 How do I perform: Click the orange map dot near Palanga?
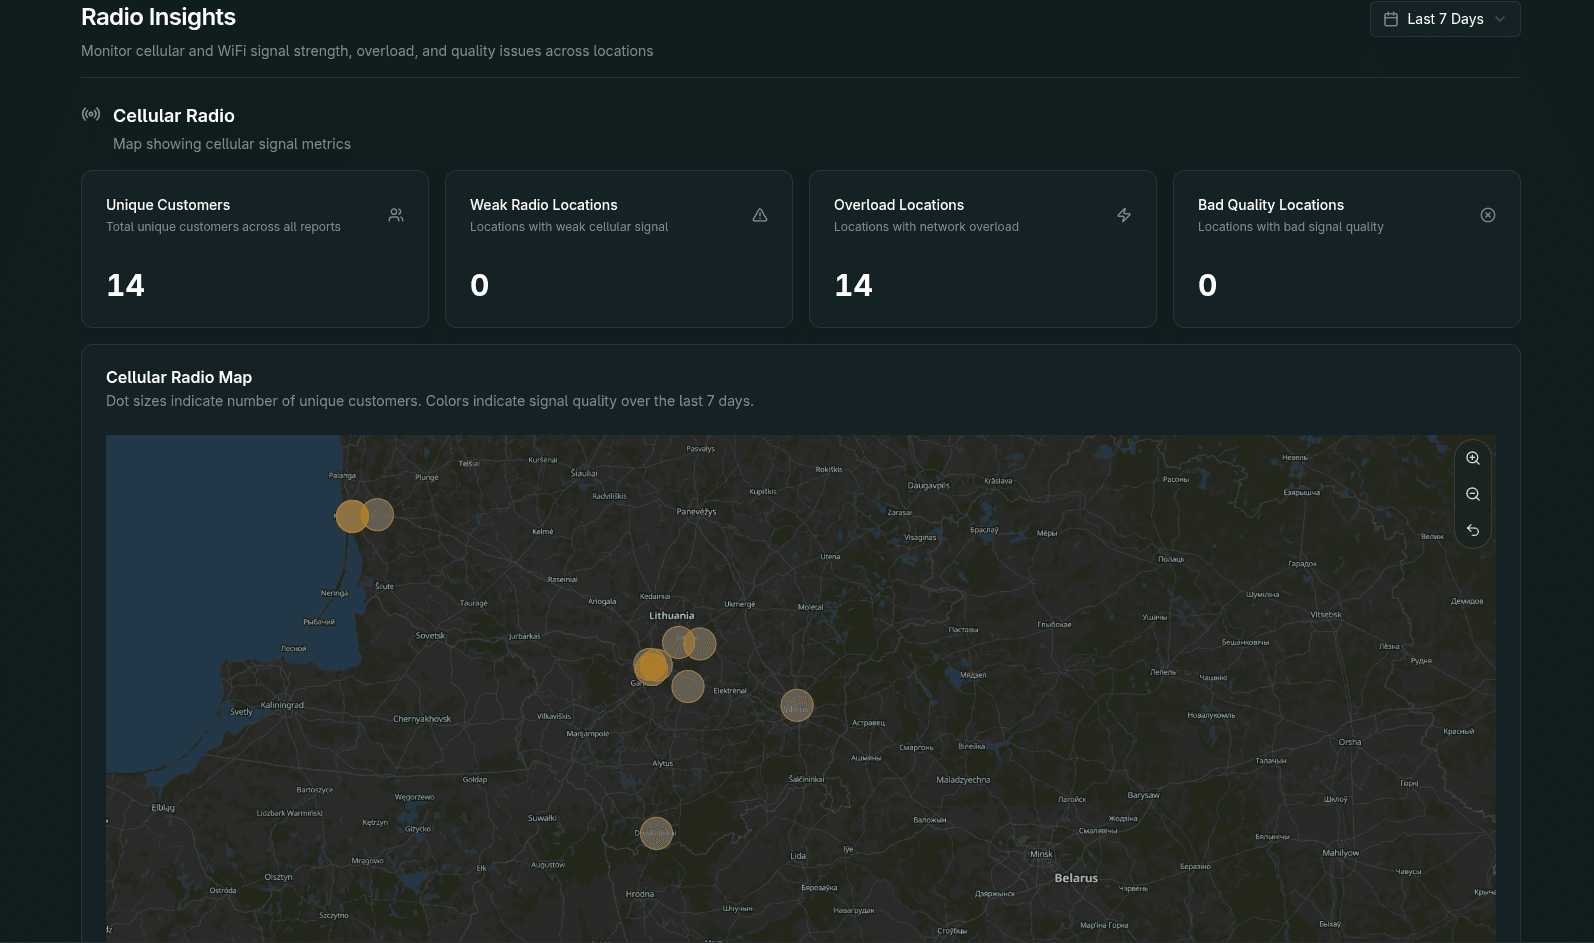pos(351,516)
